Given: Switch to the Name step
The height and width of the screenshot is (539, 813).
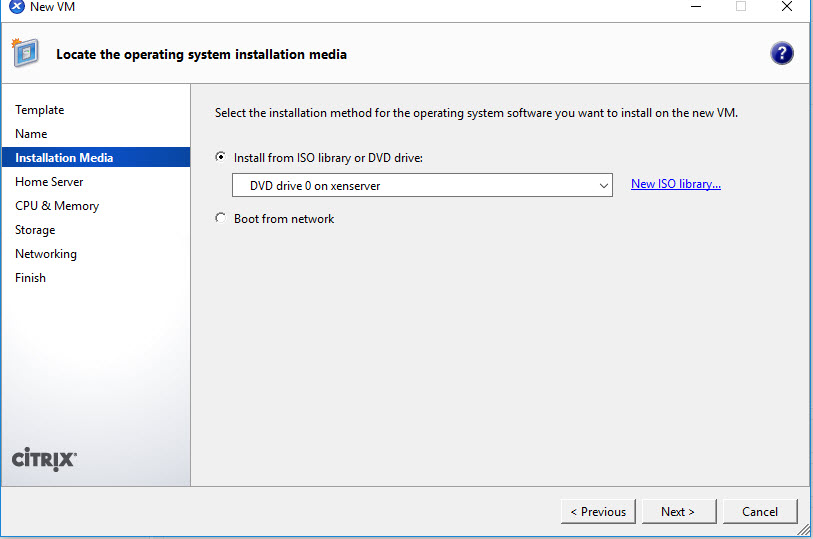Looking at the screenshot, I should [31, 134].
